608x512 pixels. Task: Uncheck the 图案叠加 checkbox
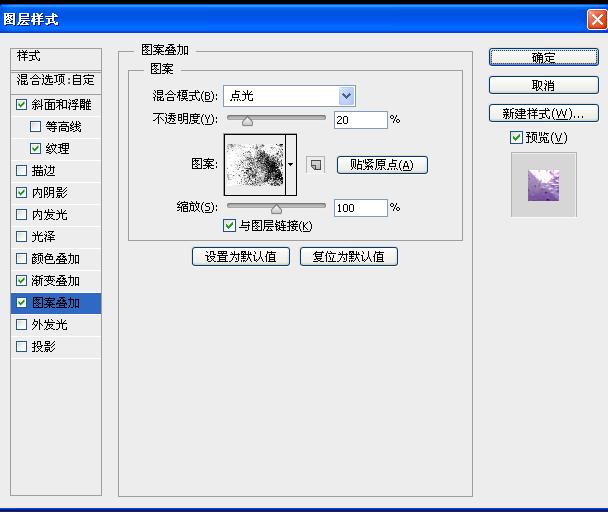point(22,303)
